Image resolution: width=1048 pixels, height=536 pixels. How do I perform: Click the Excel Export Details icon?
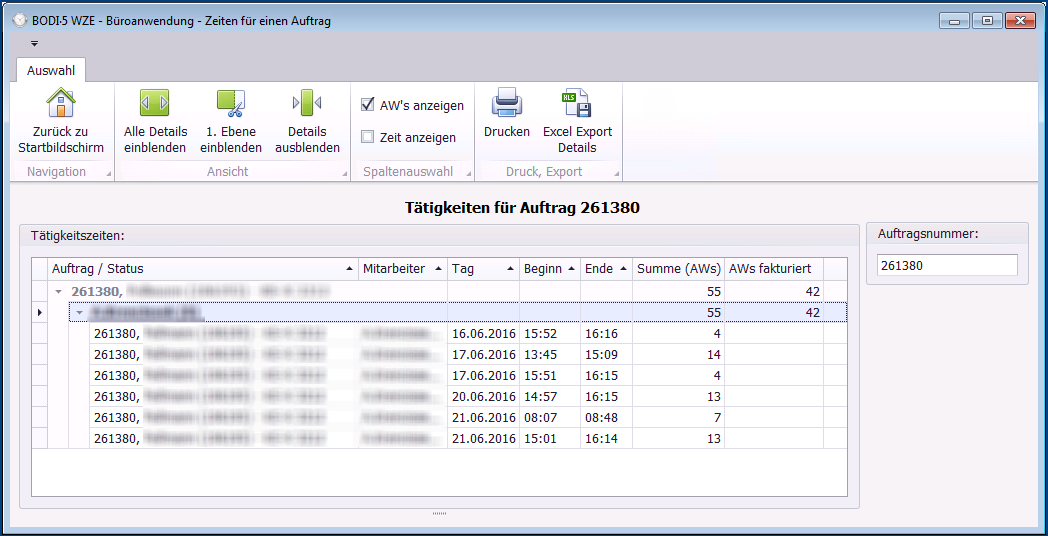(577, 103)
